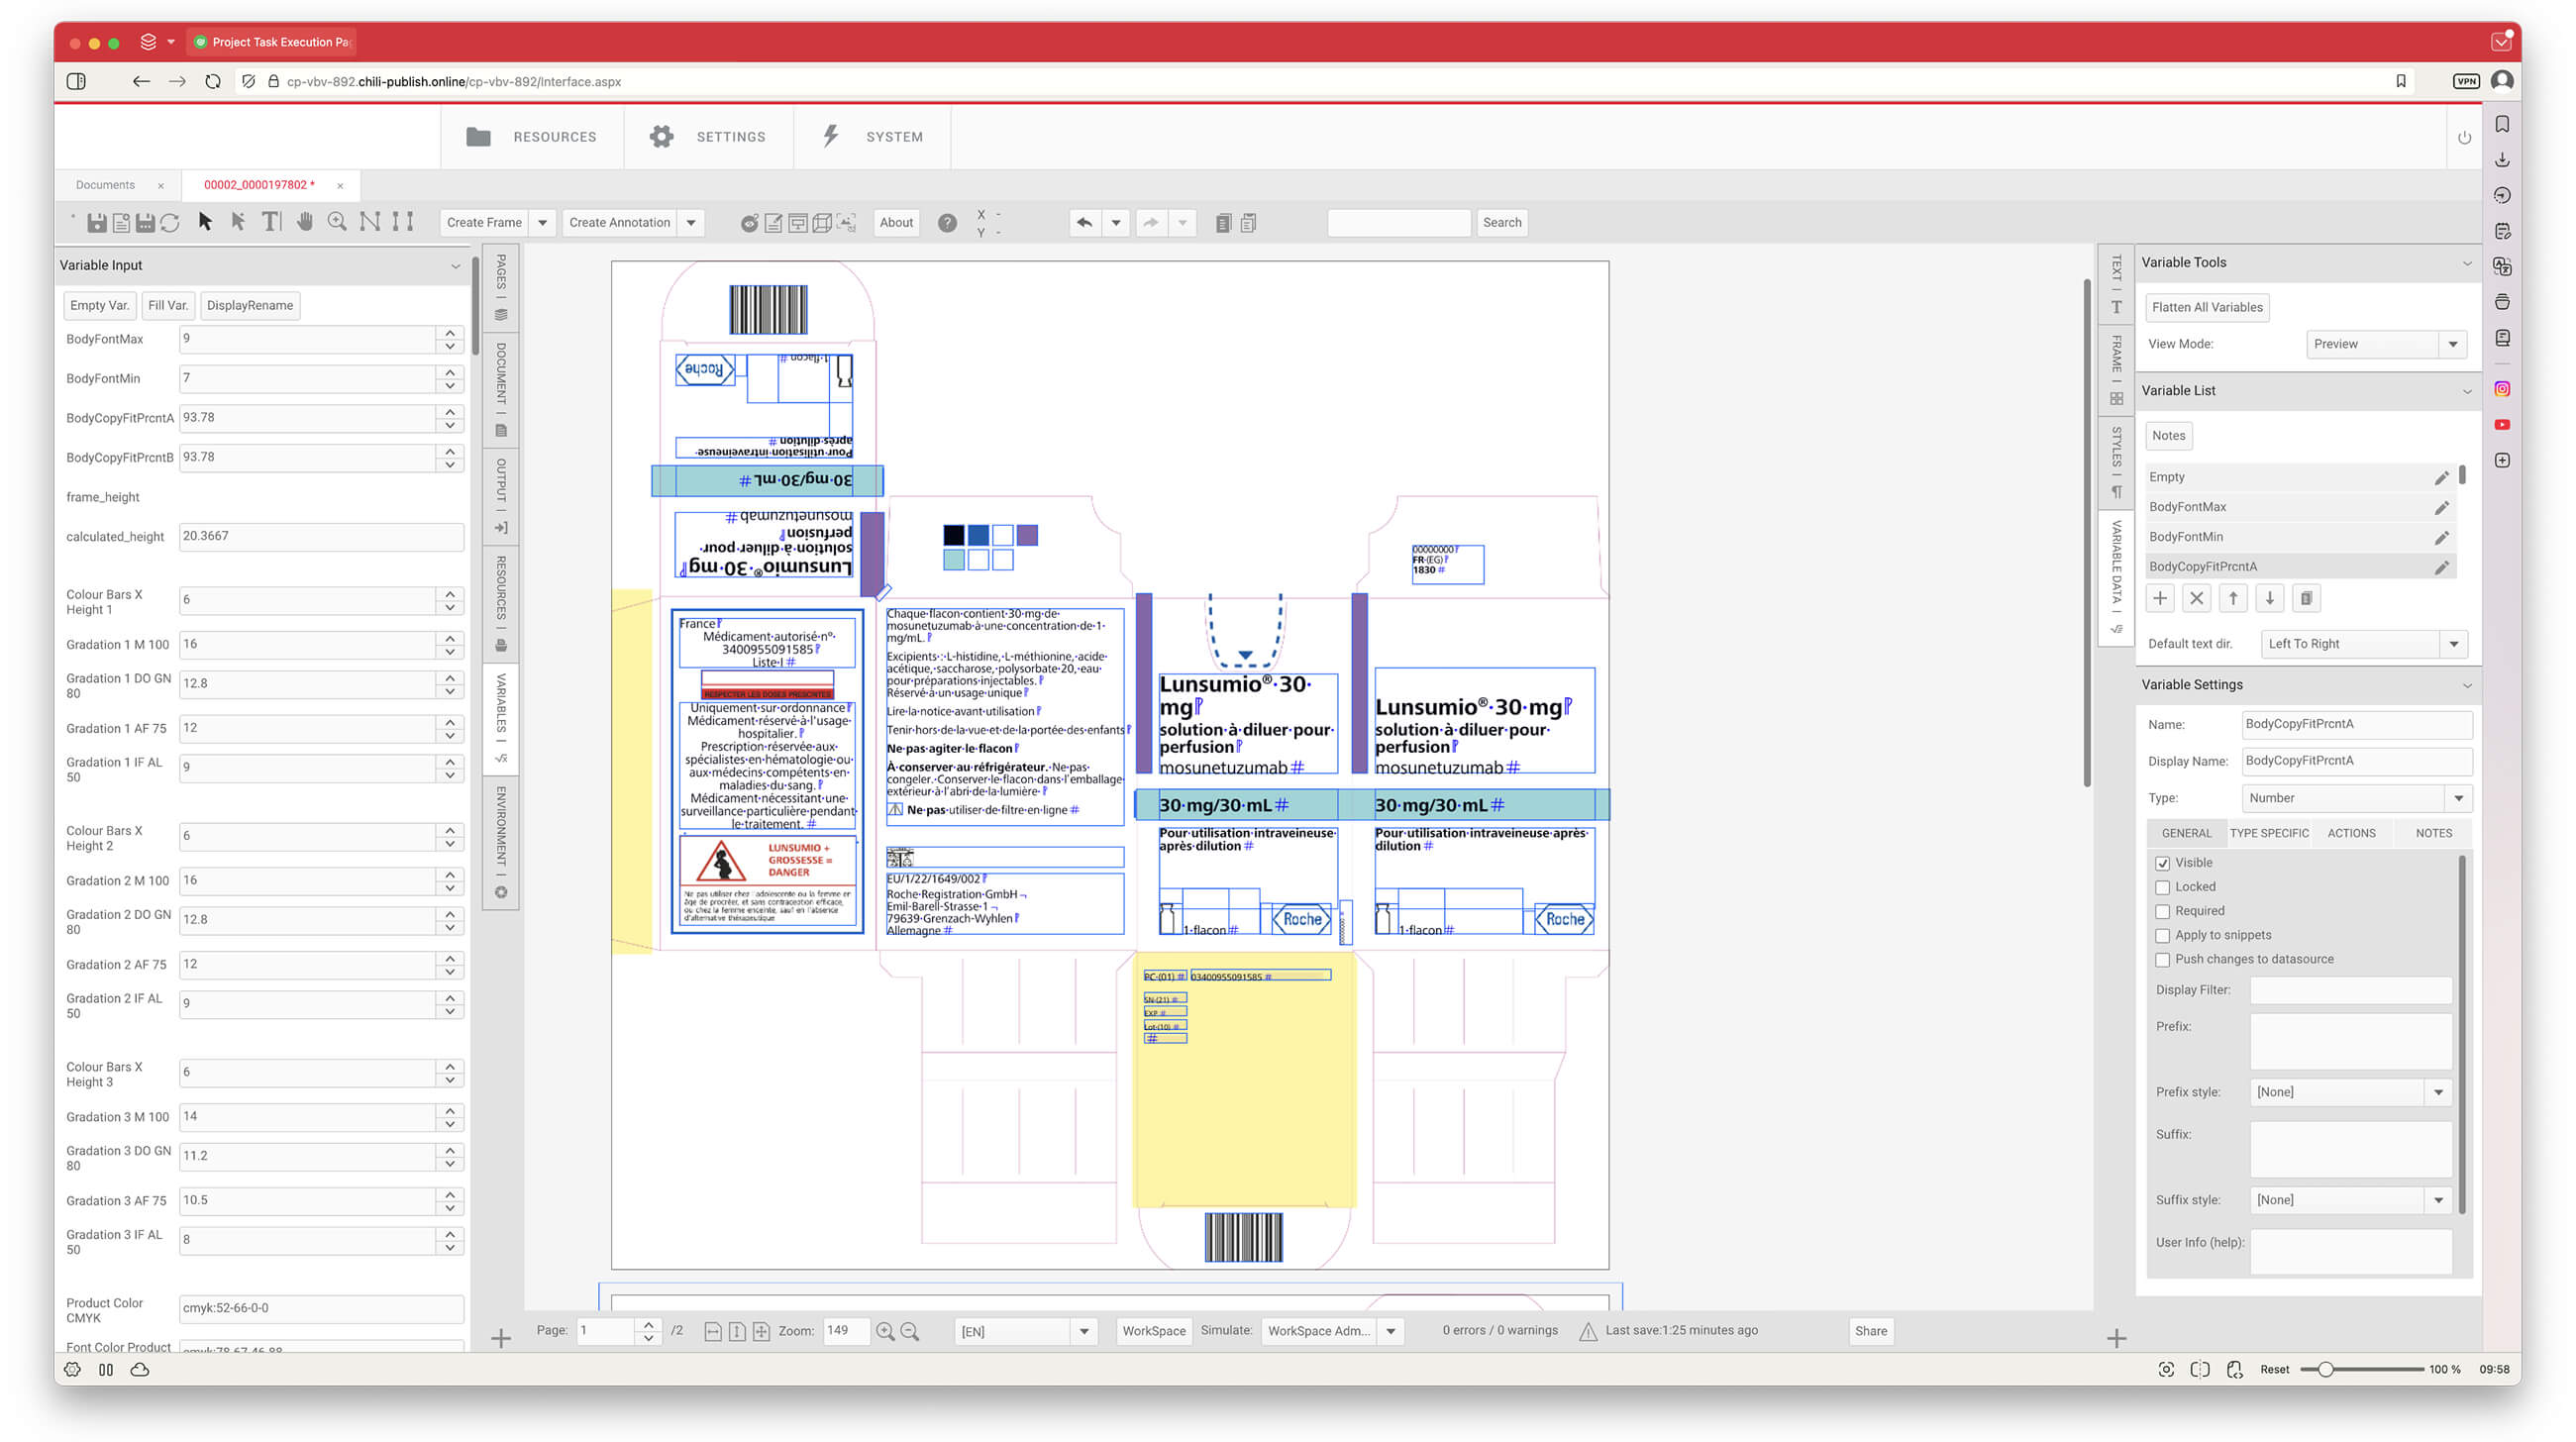This screenshot has width=2576, height=1442.
Task: Enable the Locked checkbox
Action: (x=2162, y=887)
